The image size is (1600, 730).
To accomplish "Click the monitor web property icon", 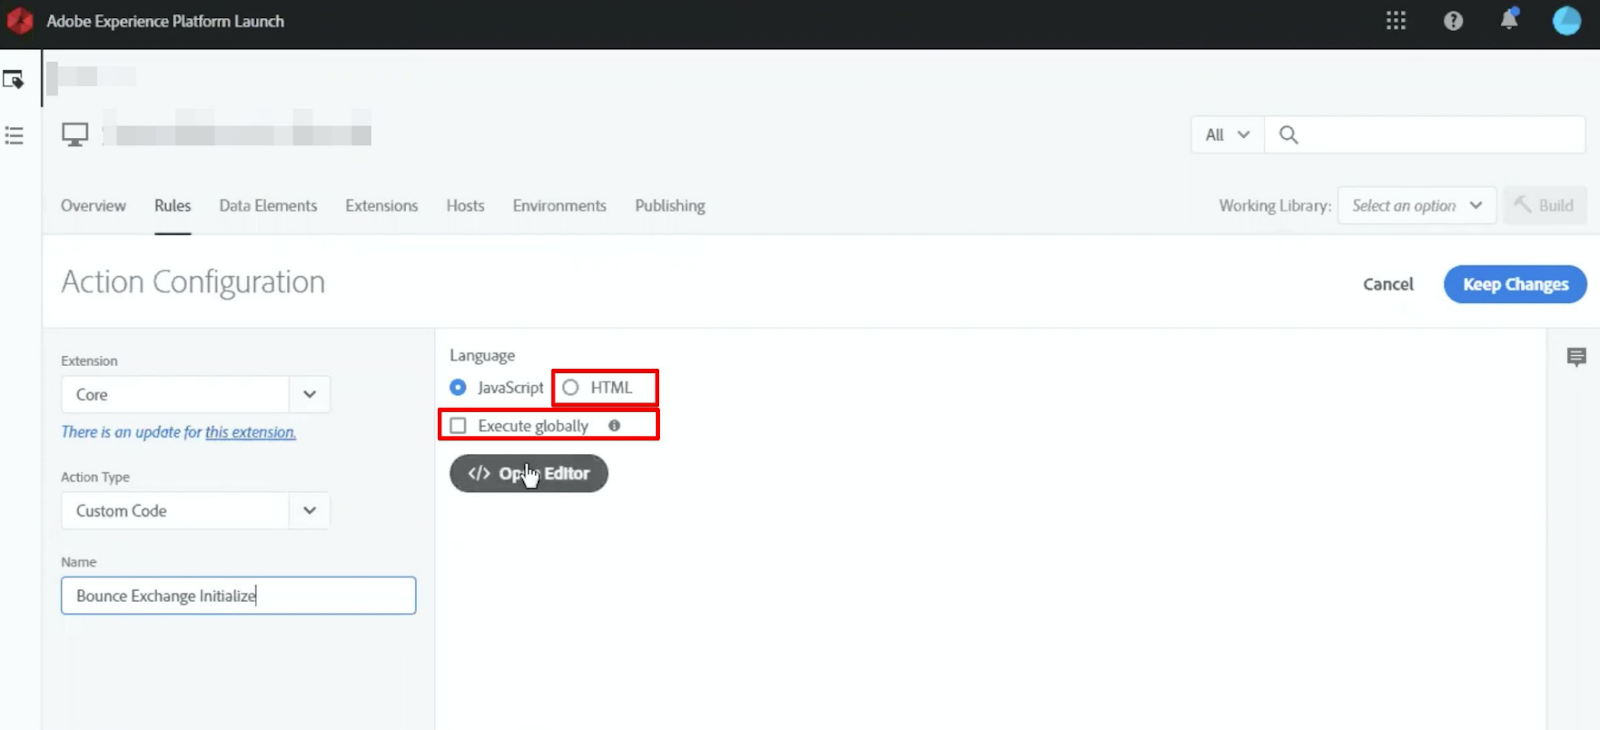I will point(75,134).
